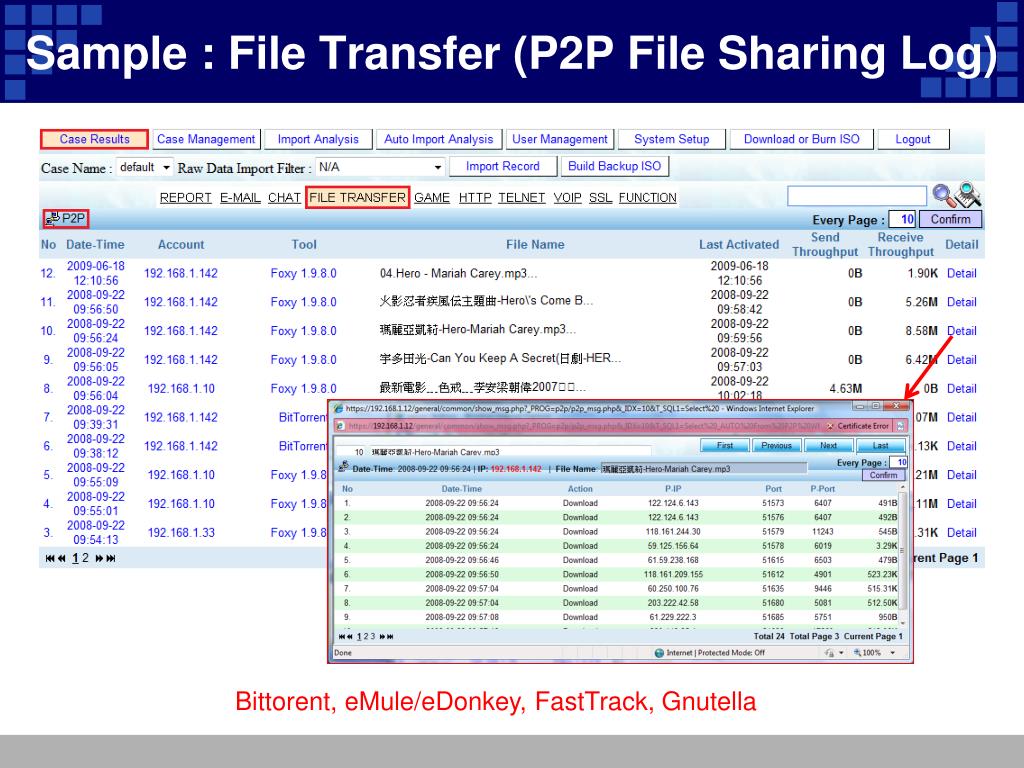Click page 3 link in popup pagination
Image resolution: width=1024 pixels, height=768 pixels.
[374, 636]
